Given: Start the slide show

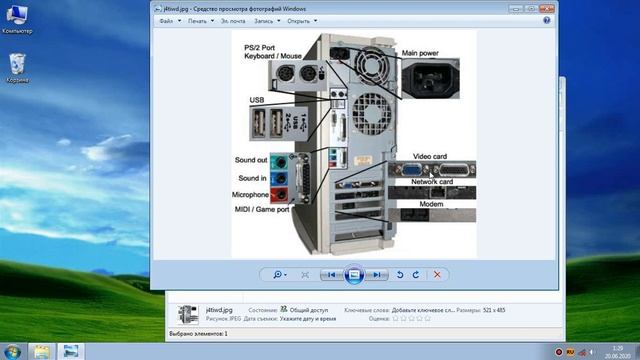Looking at the screenshot, I should 354,275.
